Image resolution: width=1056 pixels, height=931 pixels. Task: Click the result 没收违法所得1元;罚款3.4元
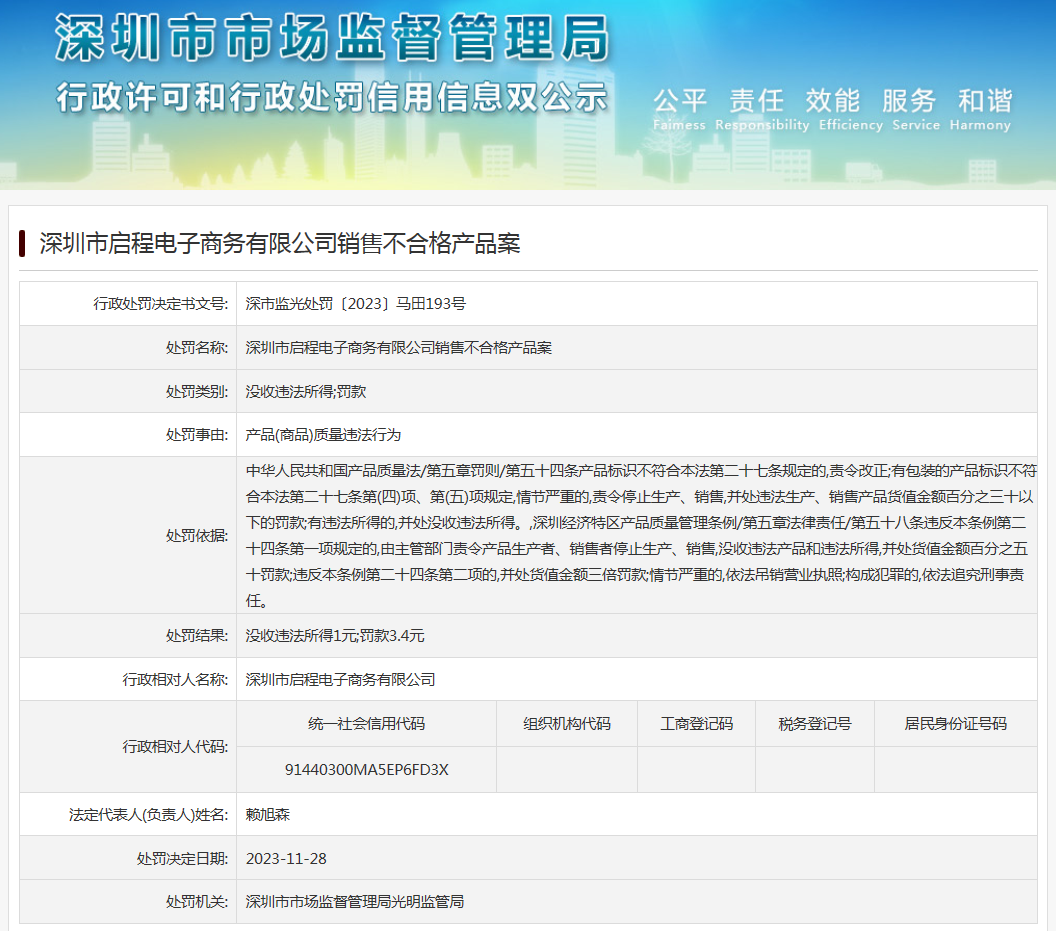[x=335, y=636]
